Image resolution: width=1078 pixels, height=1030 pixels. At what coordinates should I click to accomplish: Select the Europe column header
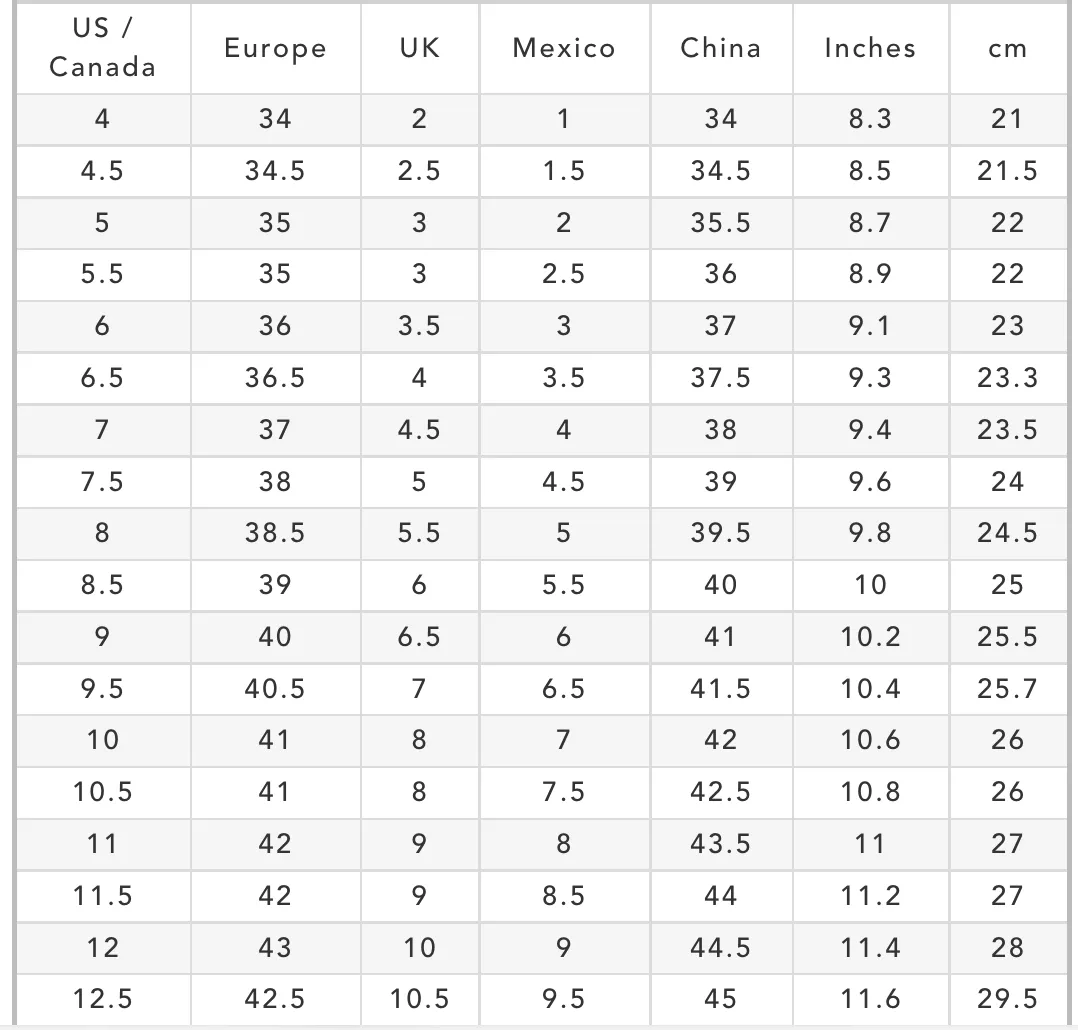point(276,48)
